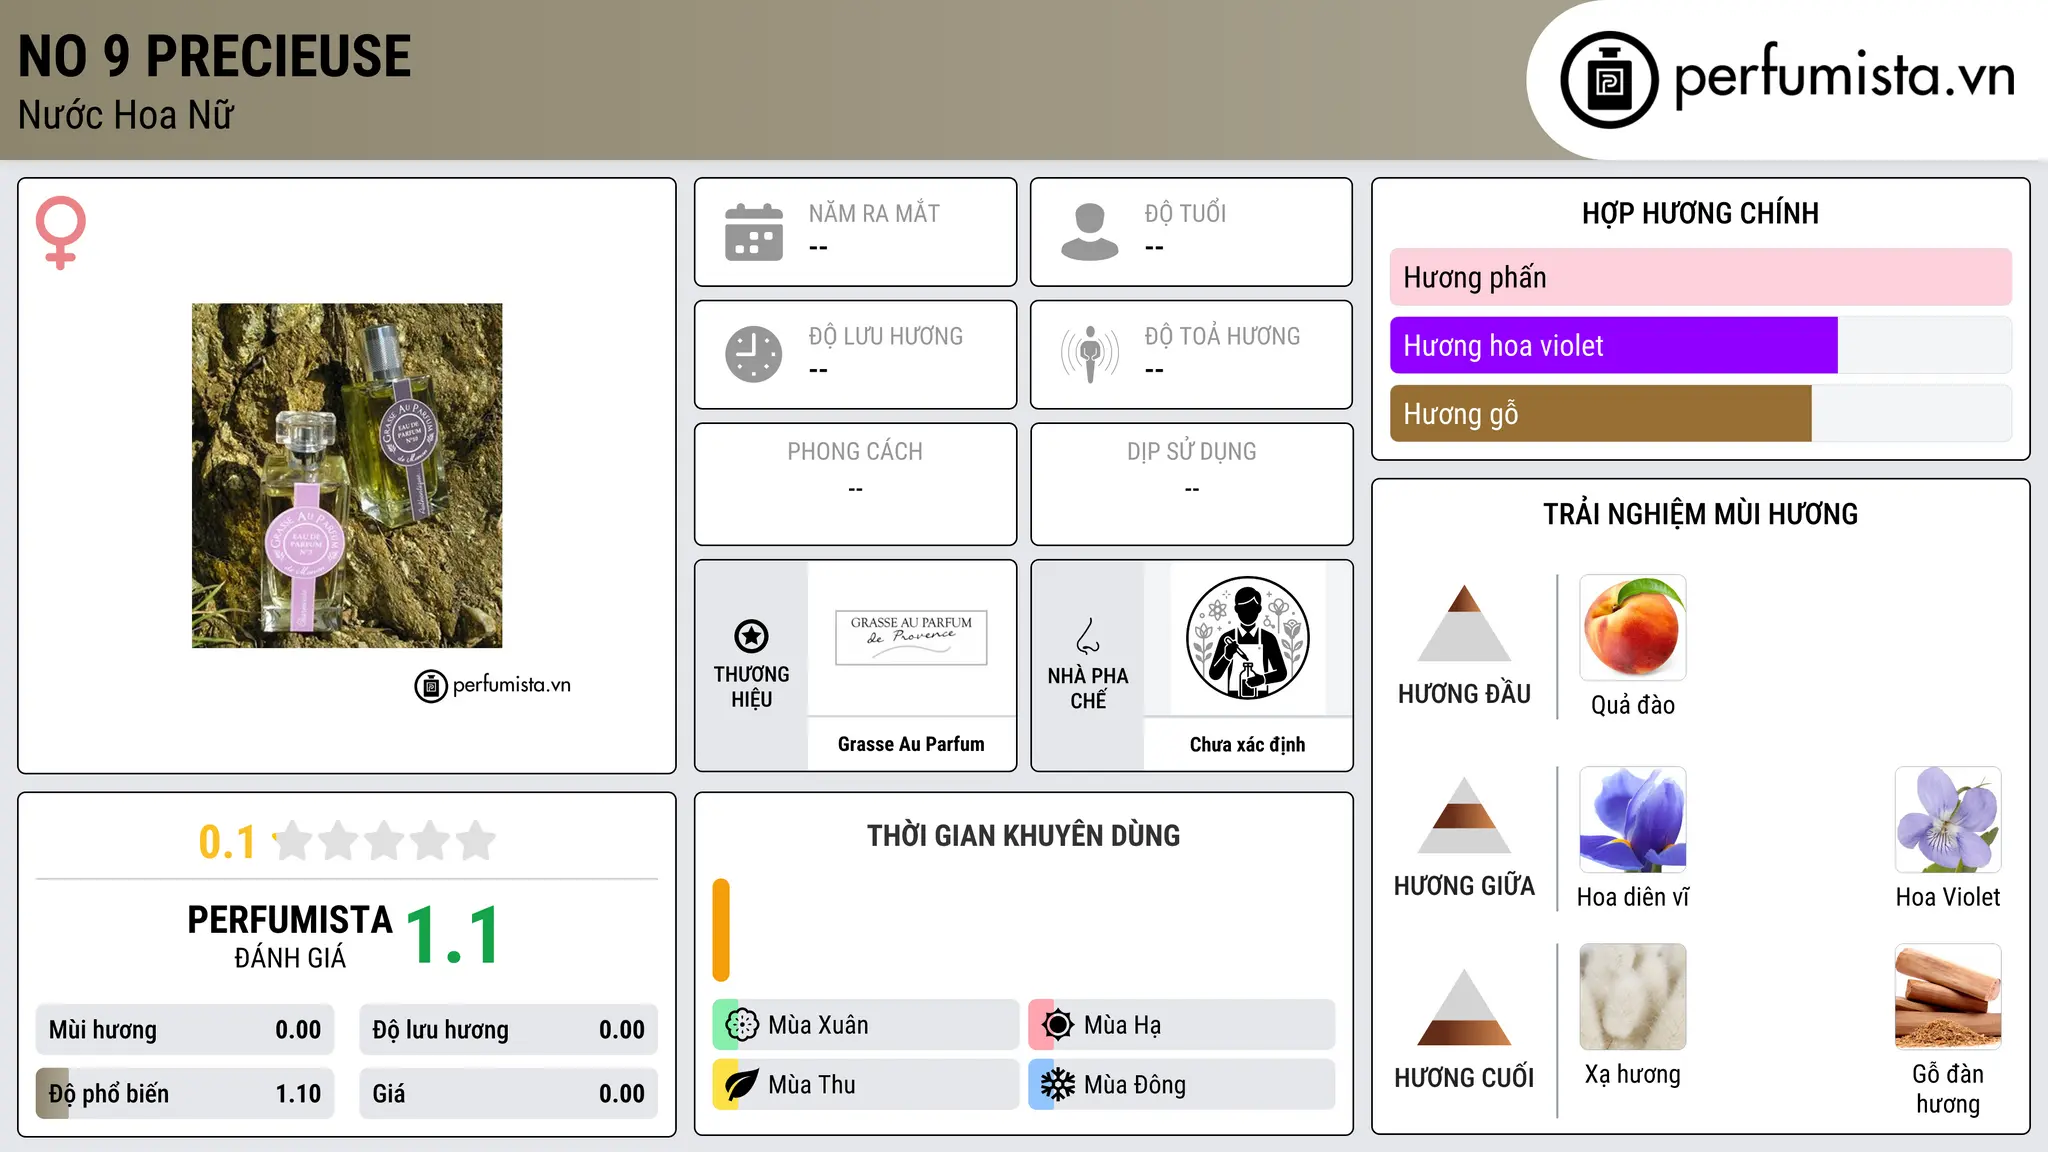Click the HƯƠNG CUỐI label
This screenshot has height=1152, width=2048.
(x=1464, y=1078)
